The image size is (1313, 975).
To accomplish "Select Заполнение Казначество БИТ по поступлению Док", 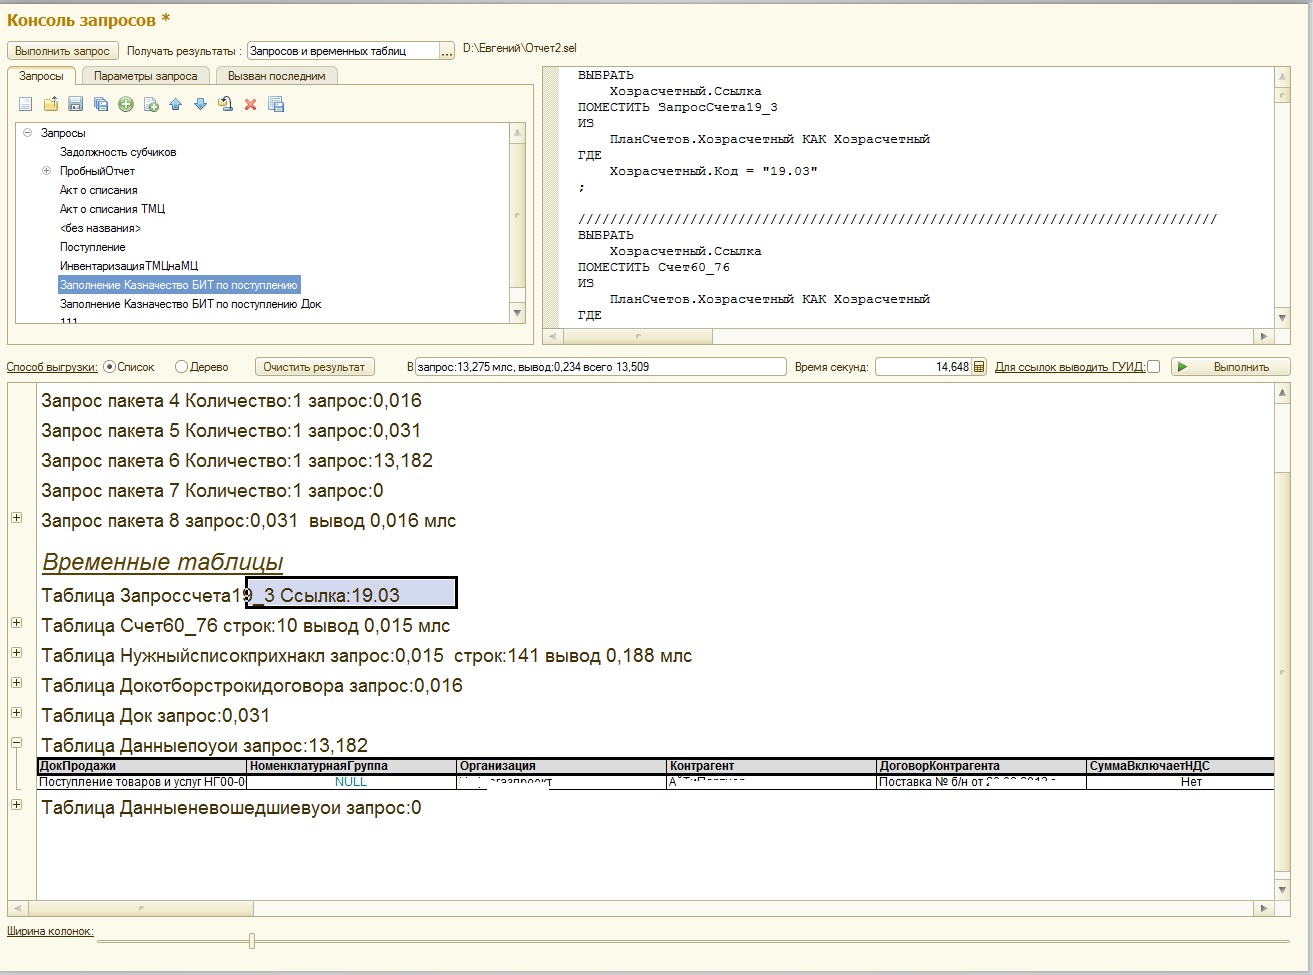I will click(x=191, y=304).
